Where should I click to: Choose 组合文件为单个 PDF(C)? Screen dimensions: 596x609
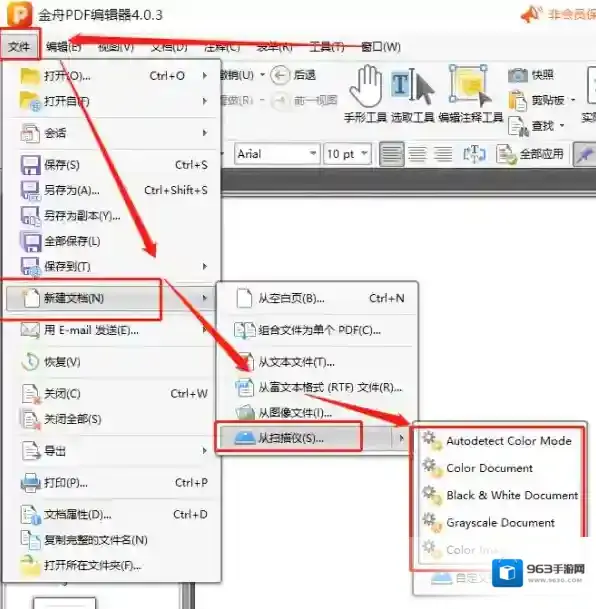(x=317, y=330)
